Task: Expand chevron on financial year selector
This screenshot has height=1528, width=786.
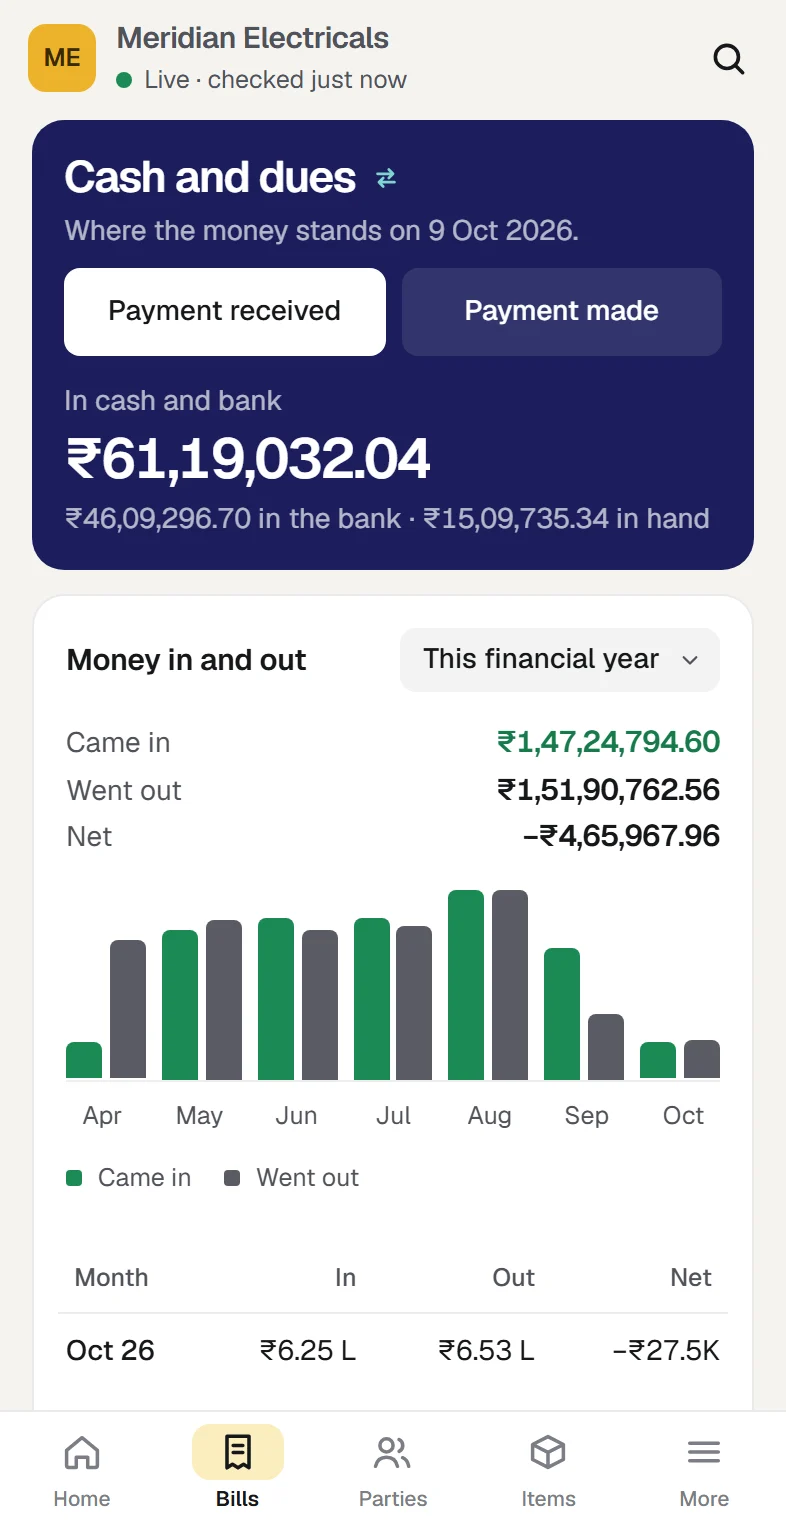Action: point(689,660)
